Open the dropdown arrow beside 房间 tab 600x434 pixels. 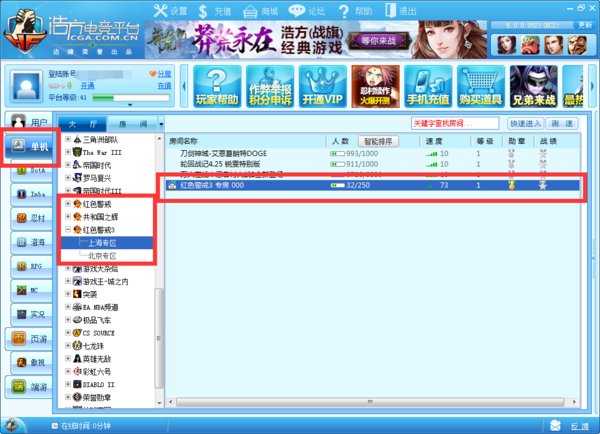pyautogui.click(x=161, y=124)
